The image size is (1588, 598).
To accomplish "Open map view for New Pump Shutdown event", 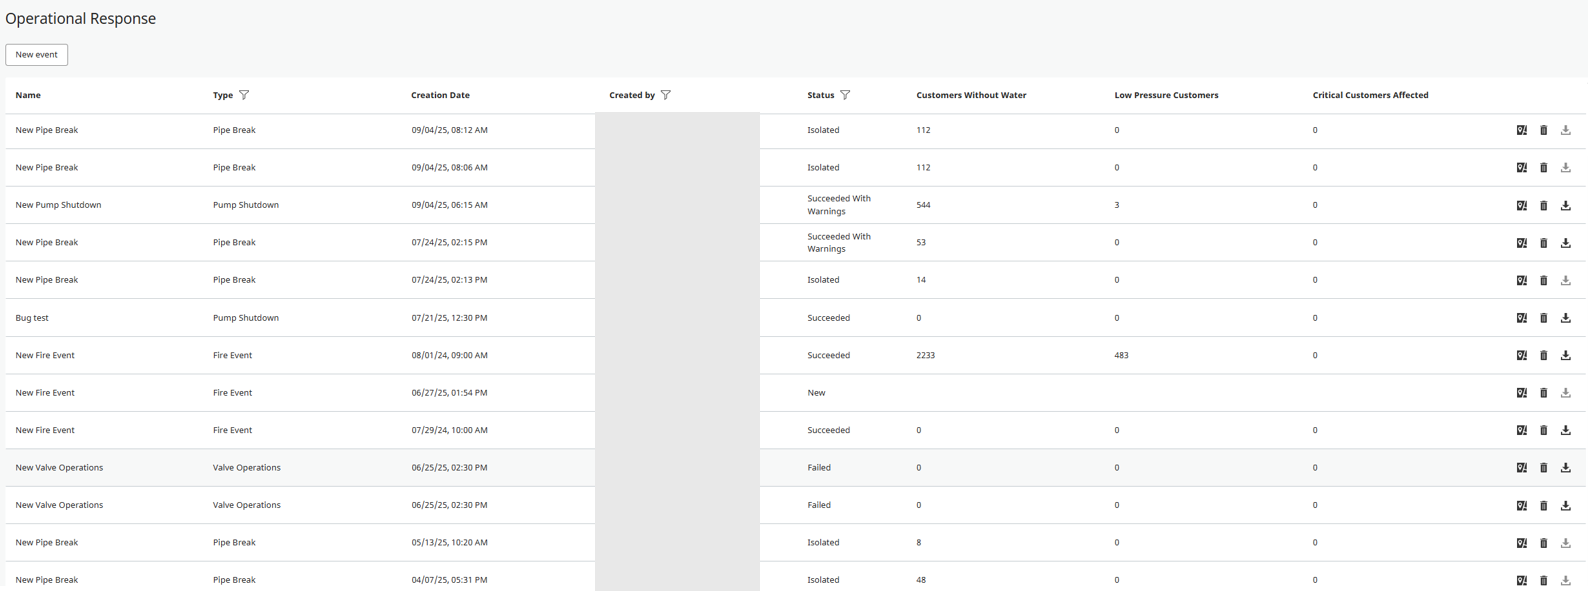I will pyautogui.click(x=1521, y=205).
